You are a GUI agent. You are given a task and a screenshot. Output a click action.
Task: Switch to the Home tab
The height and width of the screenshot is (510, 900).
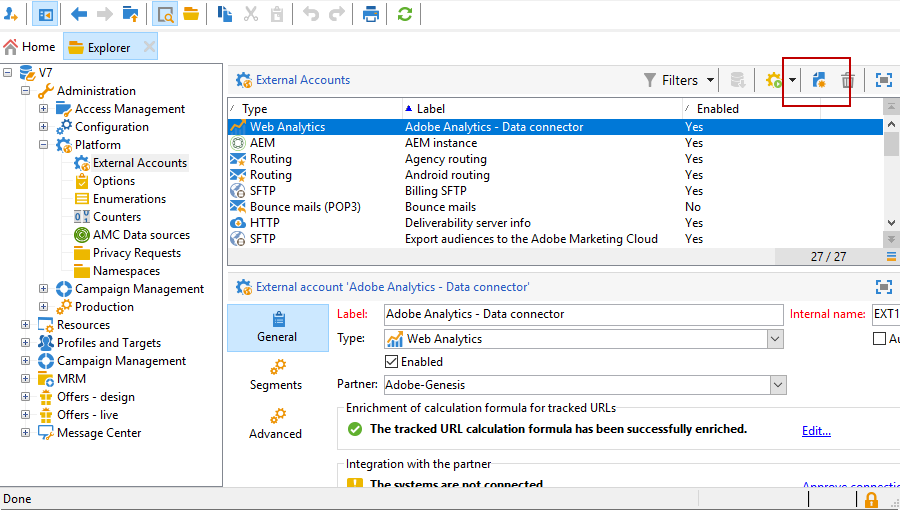tap(30, 47)
